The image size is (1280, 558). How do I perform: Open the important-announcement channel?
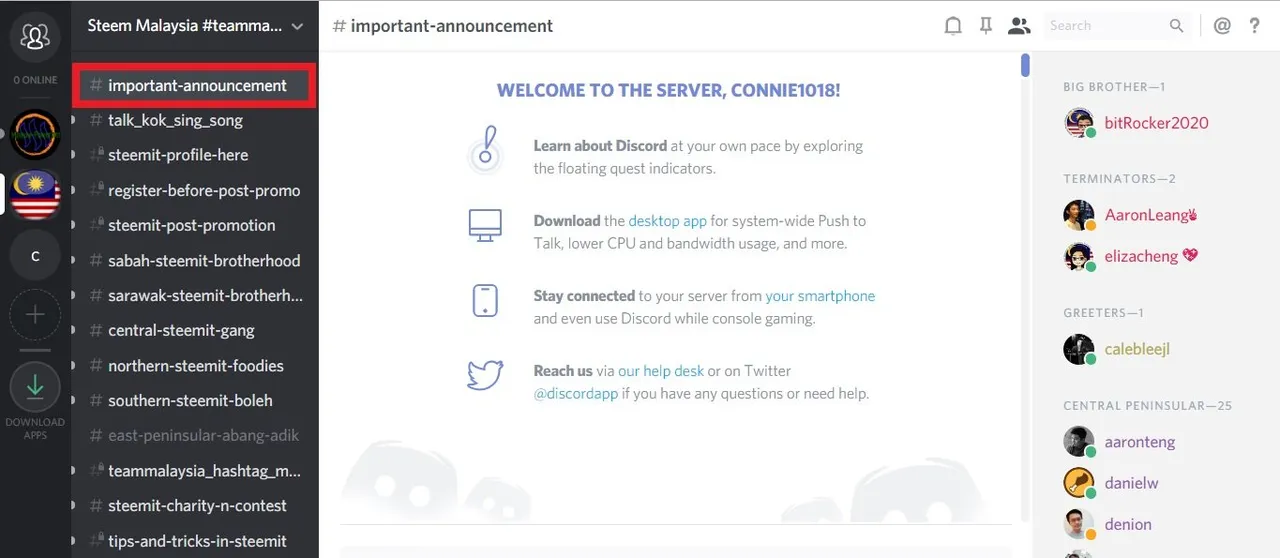(195, 85)
